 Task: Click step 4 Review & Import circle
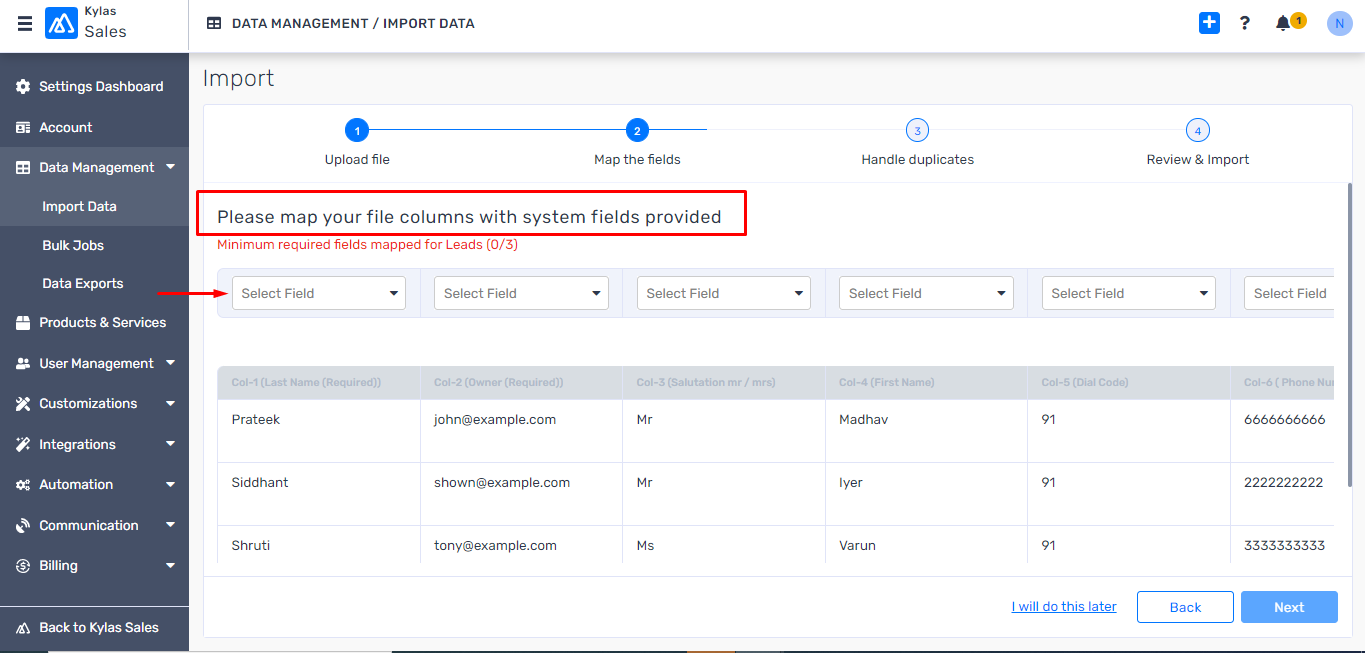click(1198, 130)
